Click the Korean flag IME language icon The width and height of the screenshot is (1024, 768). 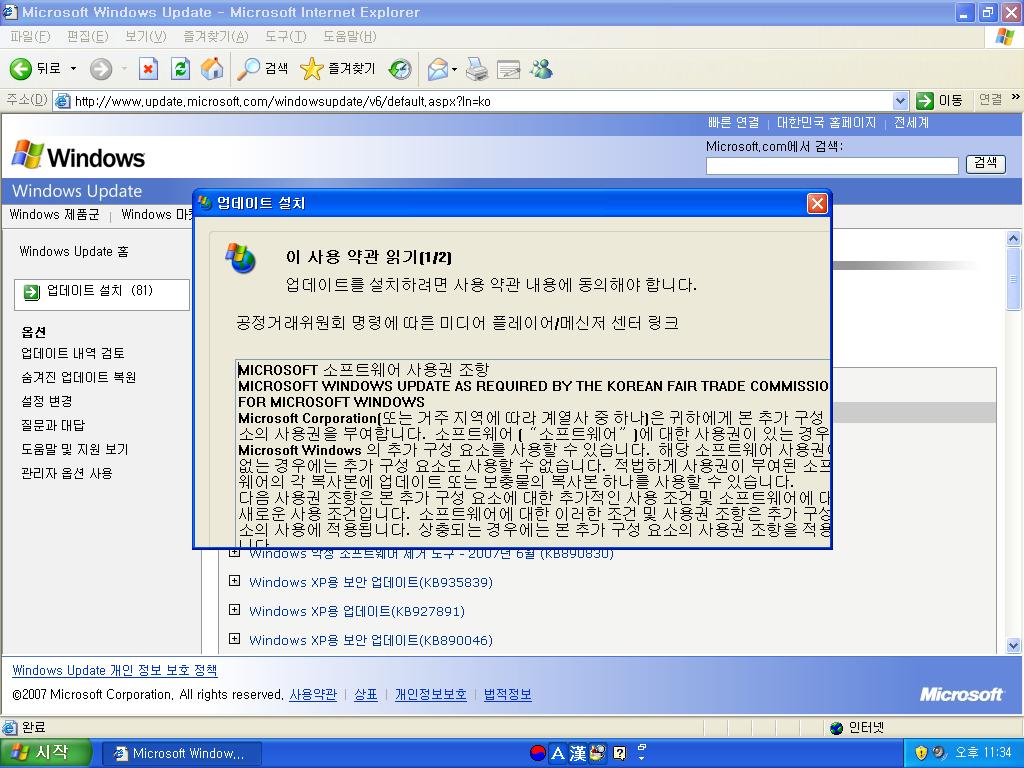[x=537, y=753]
